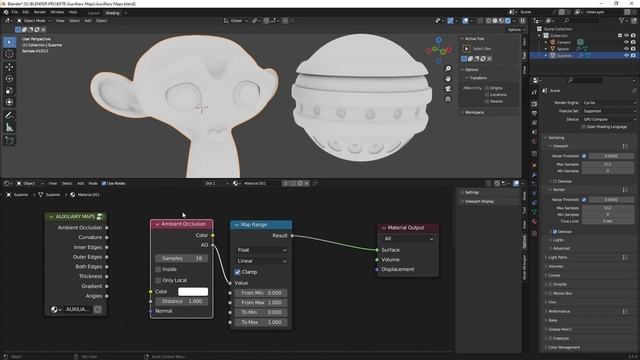This screenshot has height=360, width=640.
Task: Open the Render properties tab icon
Action: coord(534,104)
